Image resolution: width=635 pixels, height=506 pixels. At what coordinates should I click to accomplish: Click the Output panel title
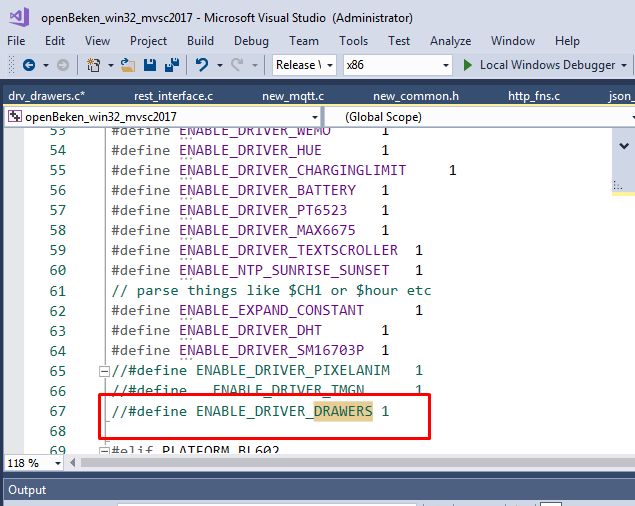coord(27,490)
